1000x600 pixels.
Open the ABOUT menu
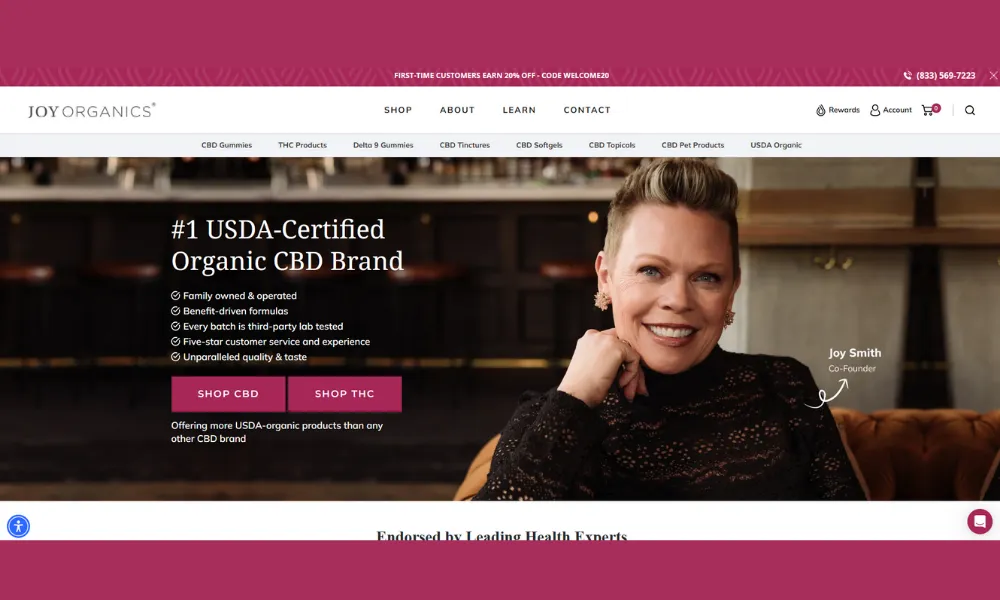(x=457, y=110)
